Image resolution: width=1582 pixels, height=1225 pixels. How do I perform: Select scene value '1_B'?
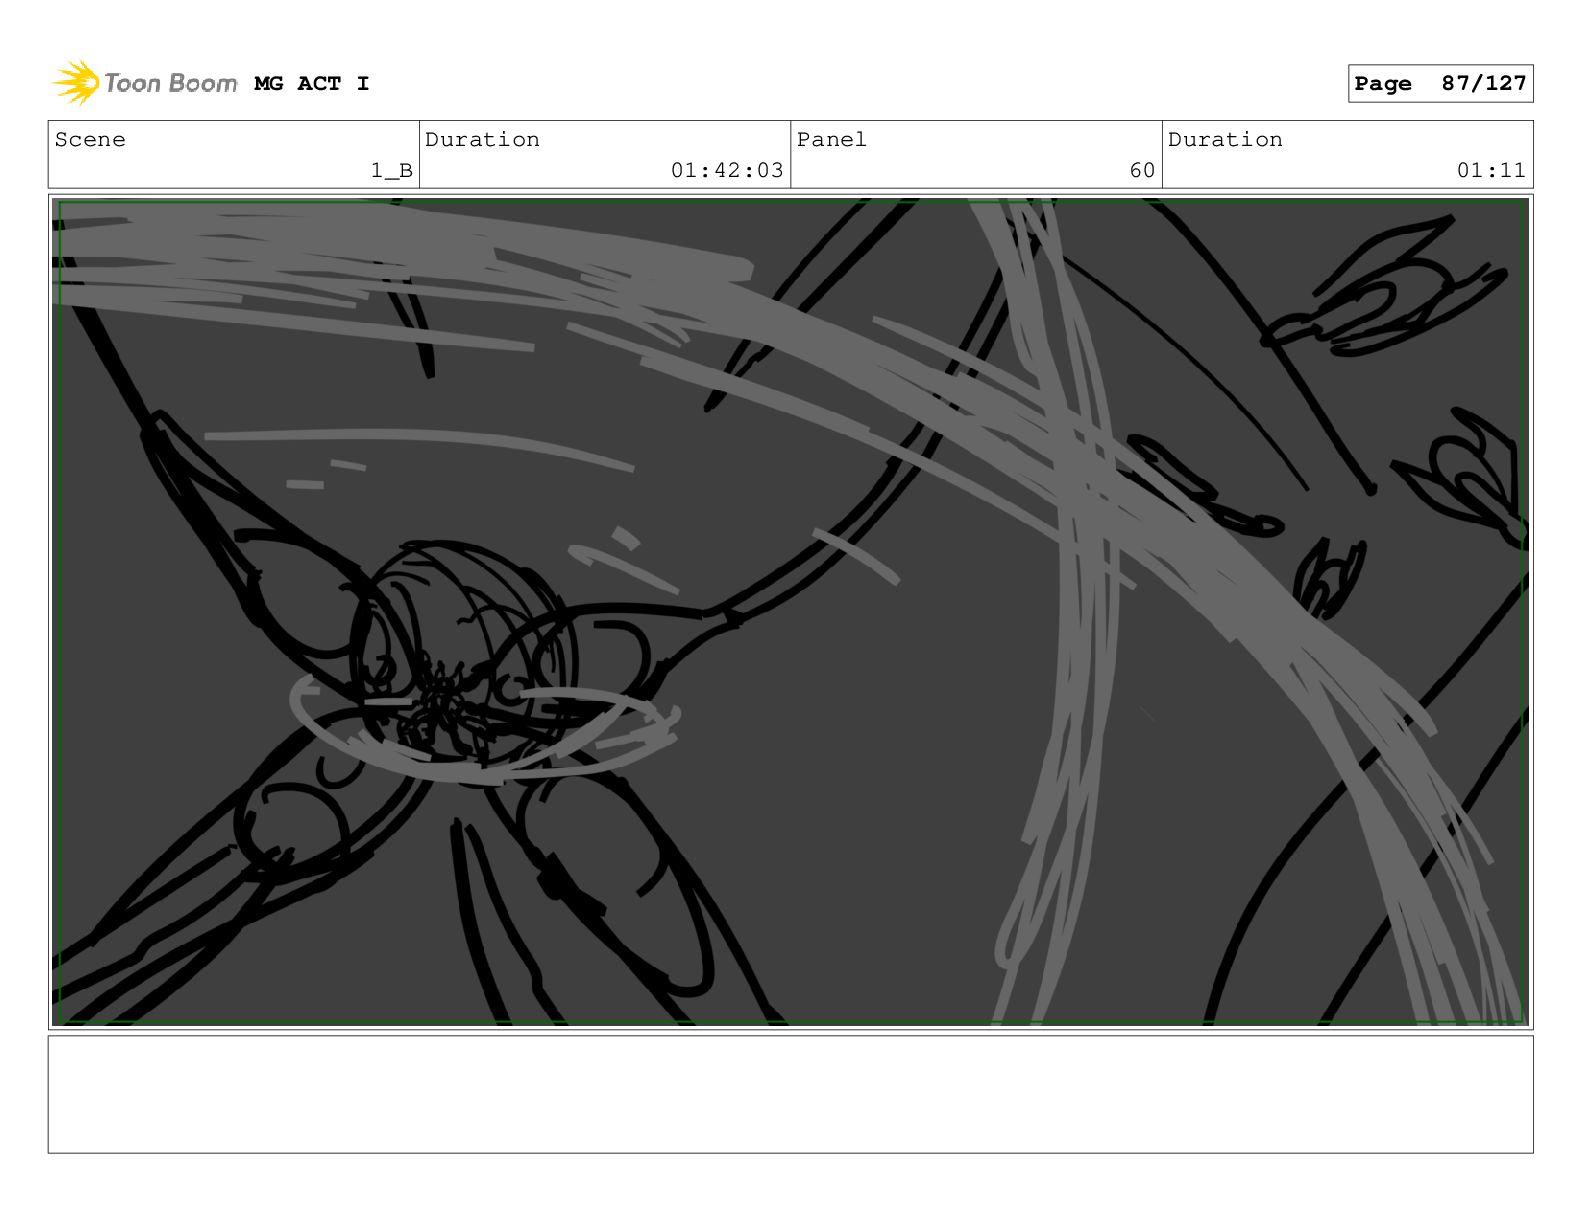[x=392, y=171]
